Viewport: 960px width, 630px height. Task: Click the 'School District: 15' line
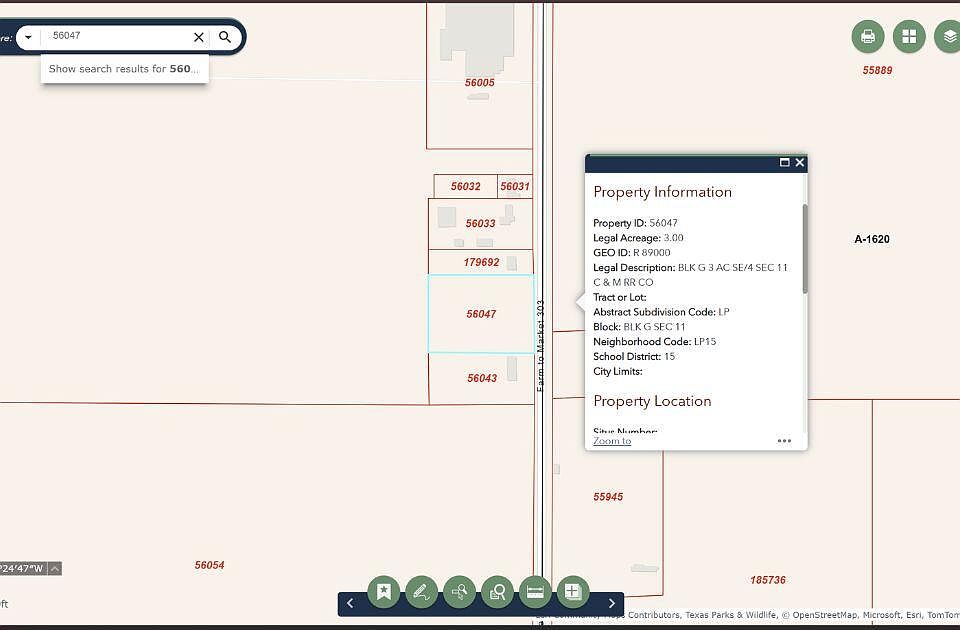coord(634,356)
